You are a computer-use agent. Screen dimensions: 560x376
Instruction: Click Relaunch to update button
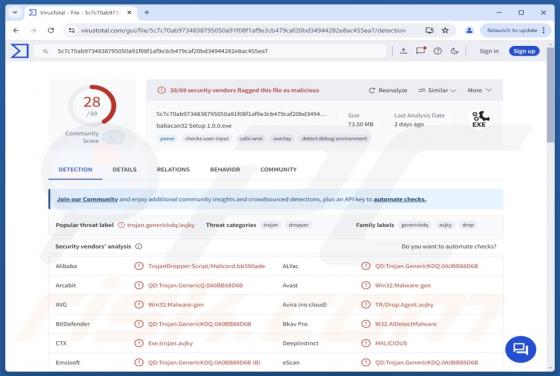512,30
